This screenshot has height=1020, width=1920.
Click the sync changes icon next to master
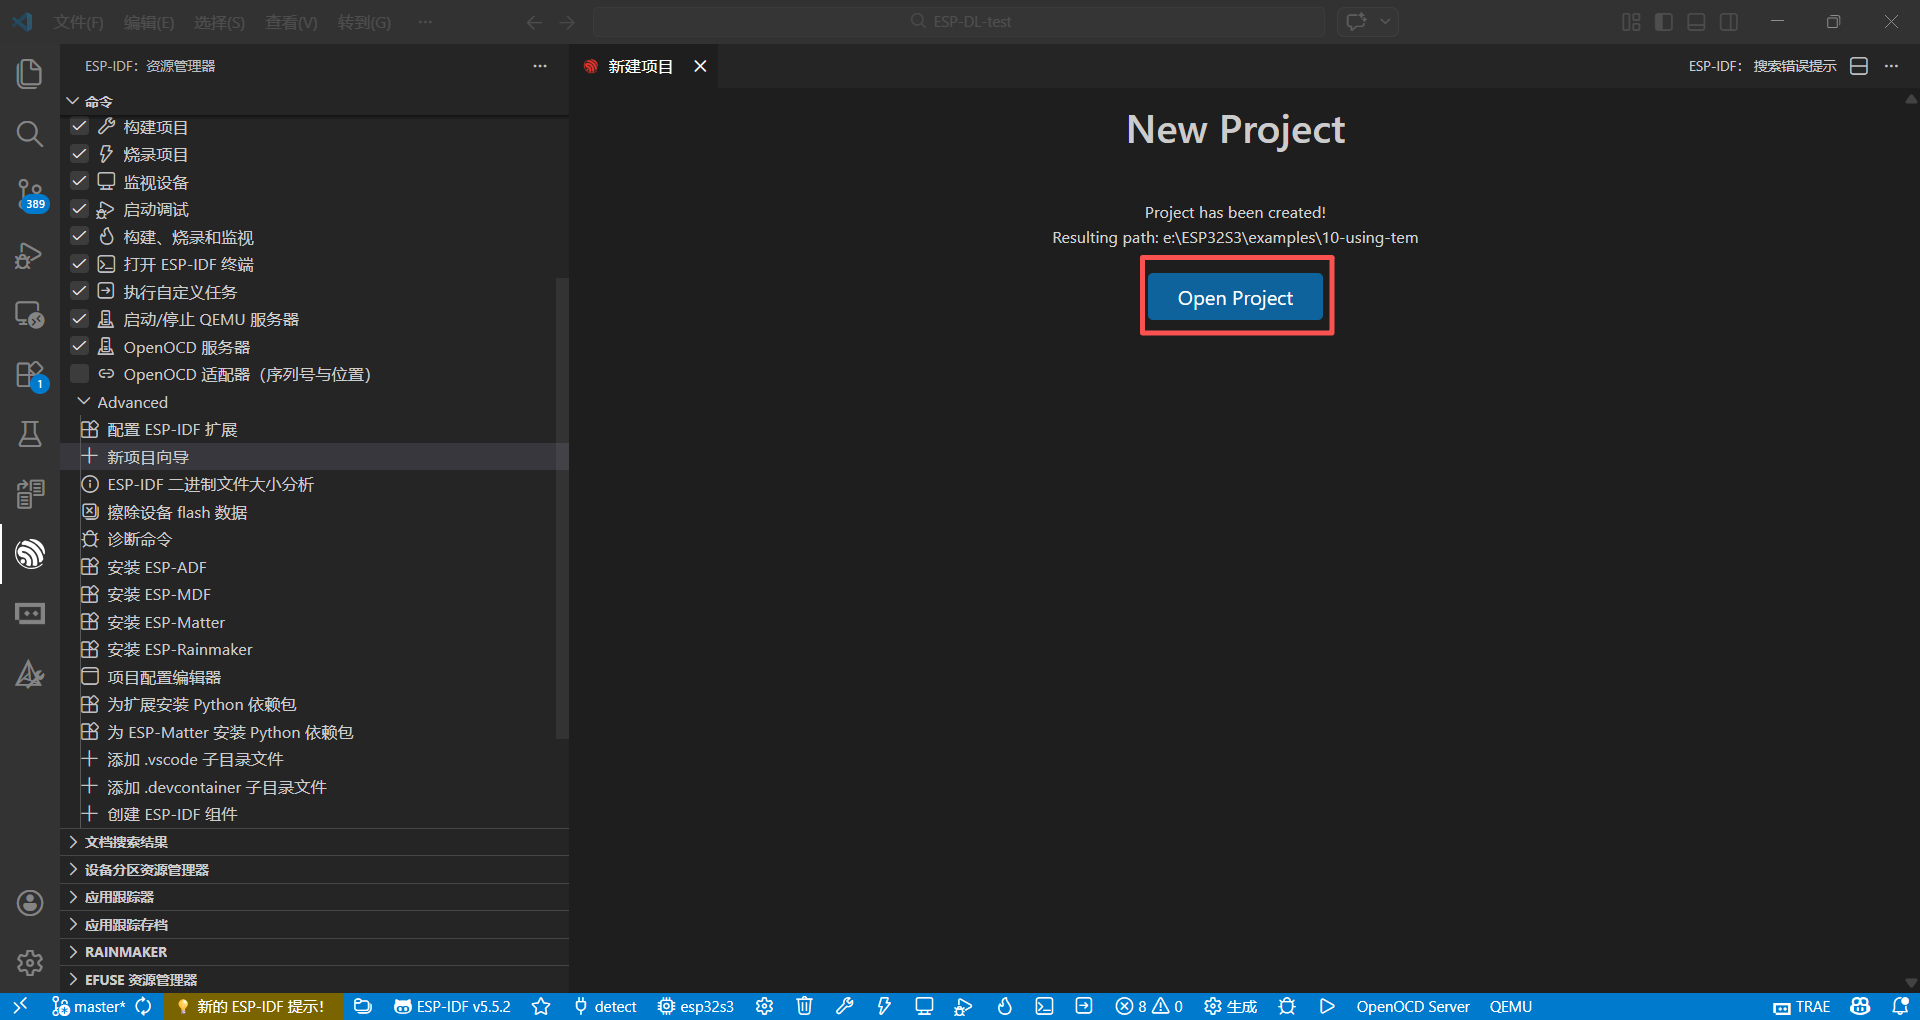[x=143, y=1006]
